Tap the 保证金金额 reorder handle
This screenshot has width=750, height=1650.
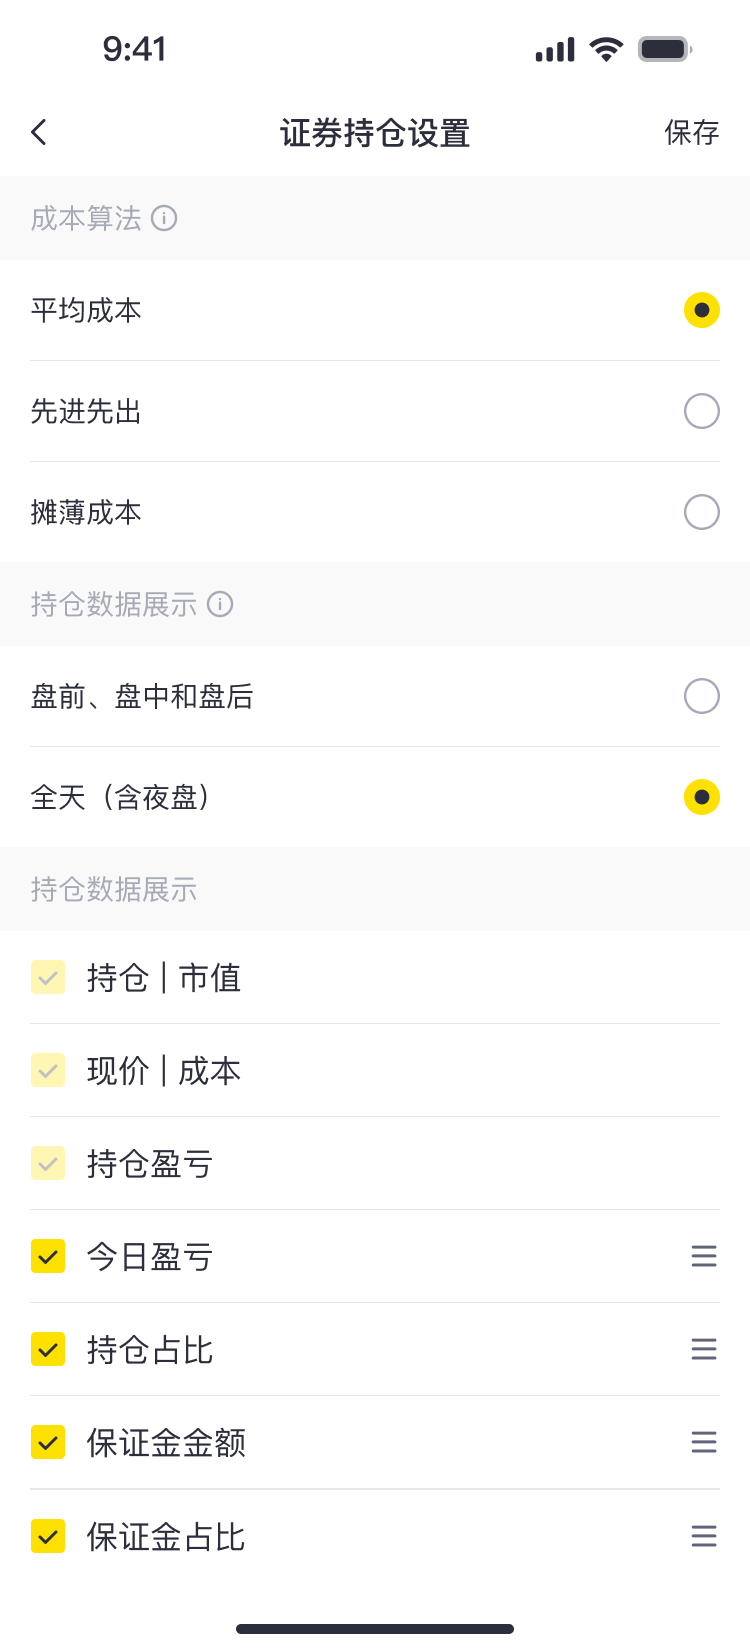click(x=704, y=1442)
